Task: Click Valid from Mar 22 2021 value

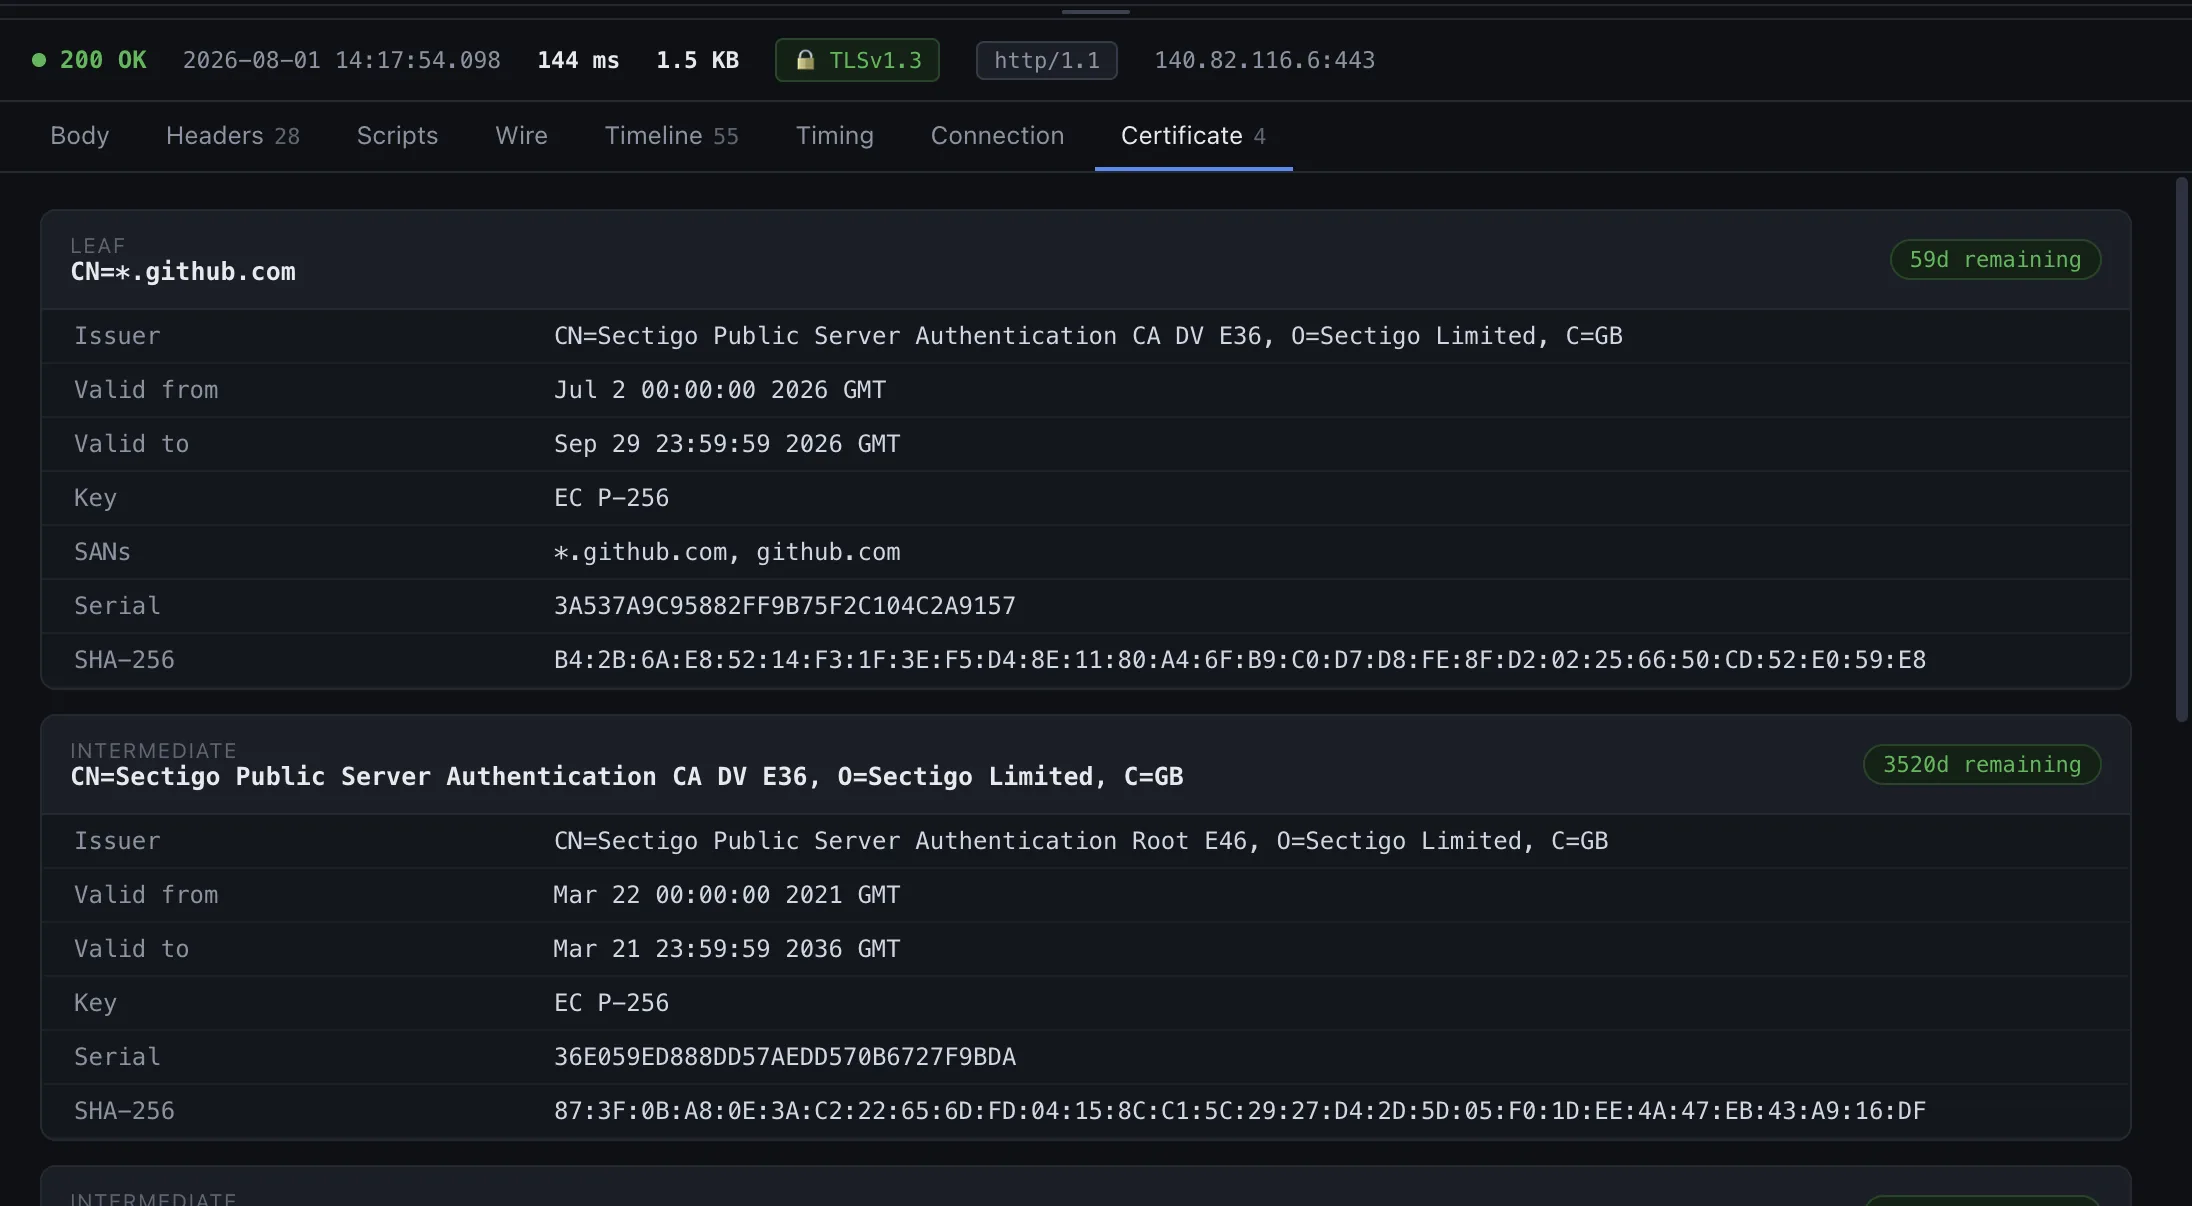Action: pos(727,895)
